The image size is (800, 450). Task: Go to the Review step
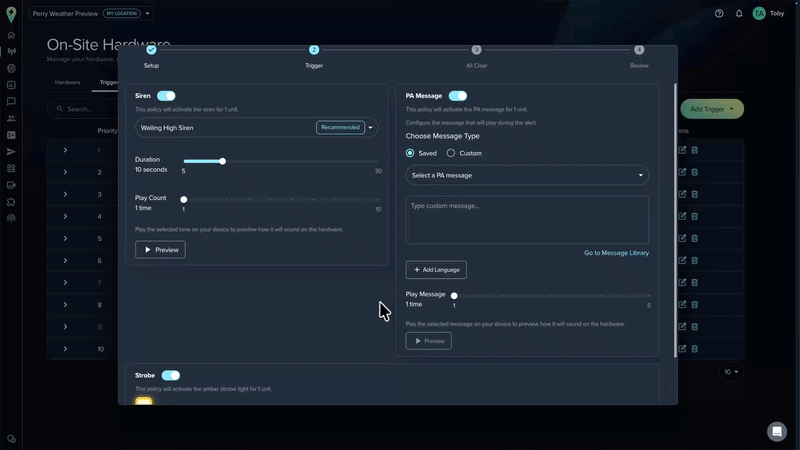click(639, 50)
